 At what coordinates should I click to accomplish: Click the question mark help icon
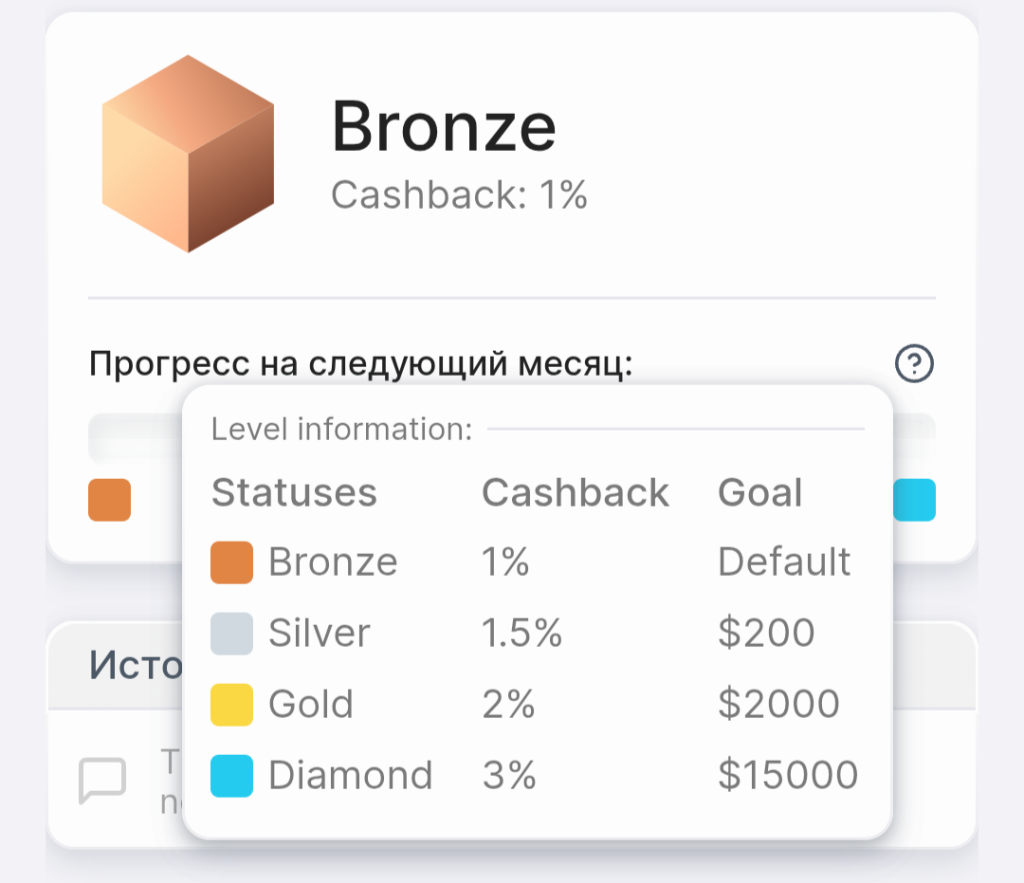tap(914, 363)
